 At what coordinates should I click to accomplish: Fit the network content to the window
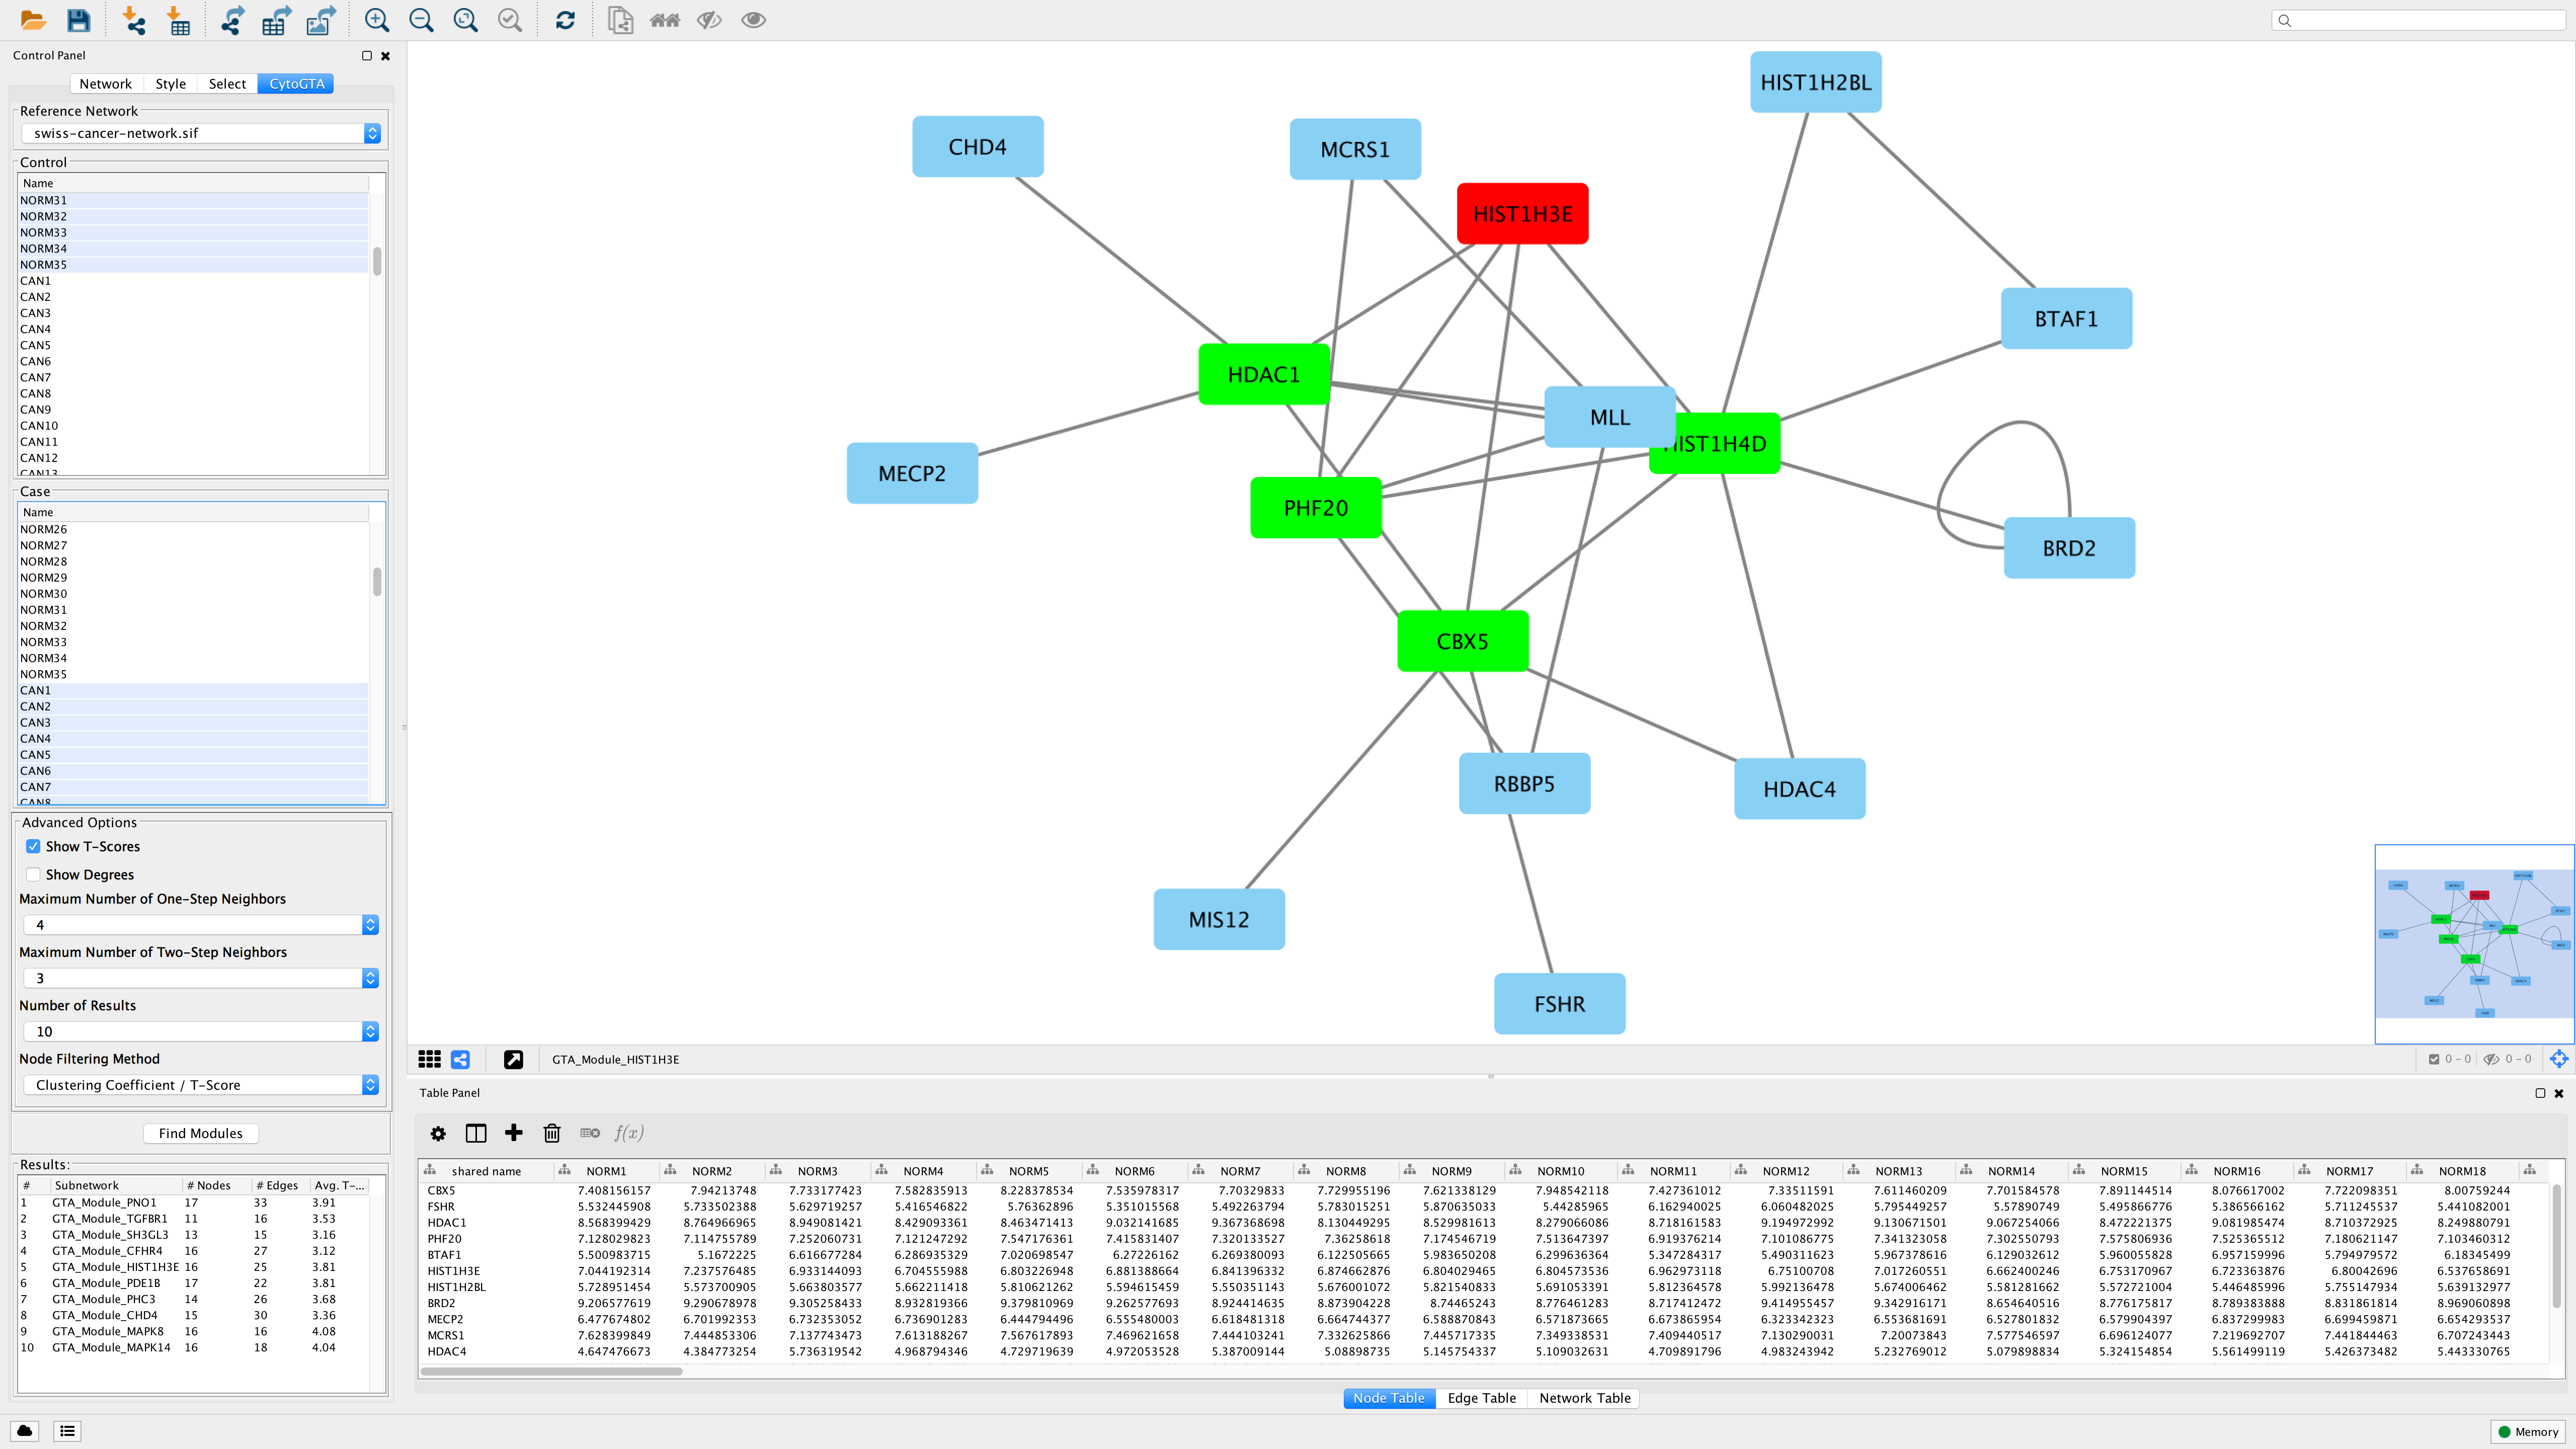click(465, 20)
